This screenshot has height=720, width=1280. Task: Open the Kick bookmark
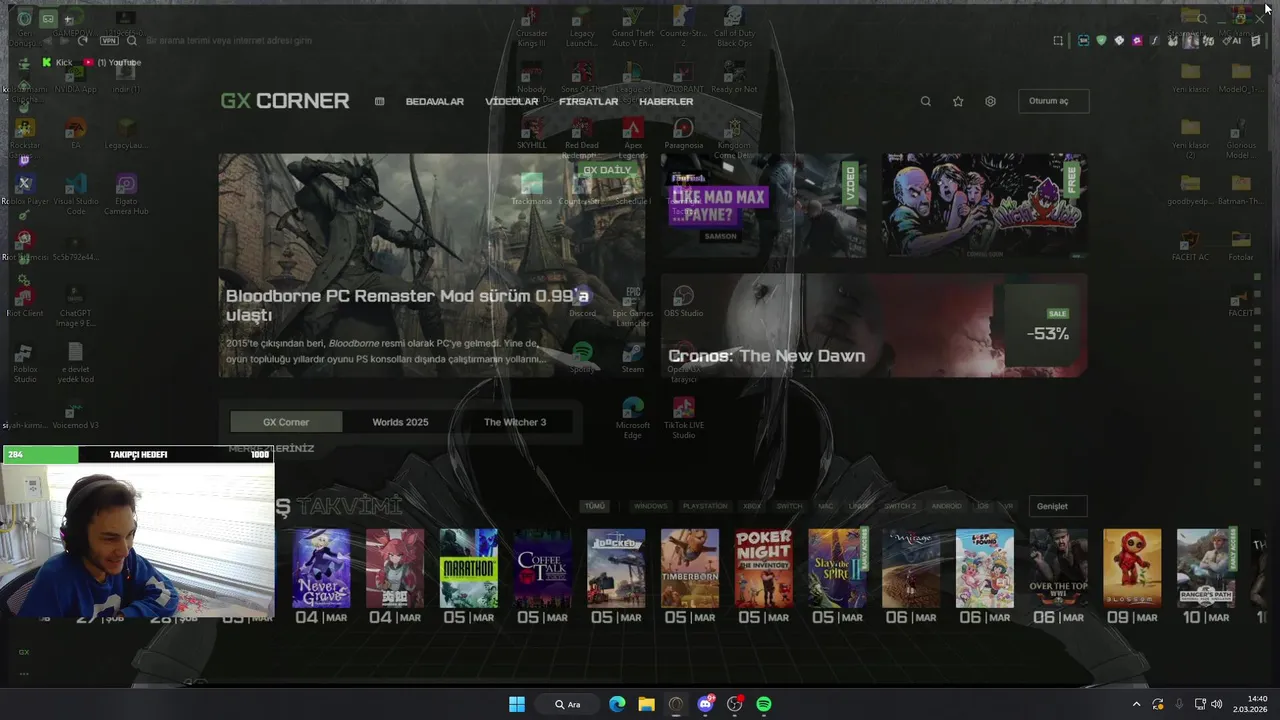(x=57, y=62)
